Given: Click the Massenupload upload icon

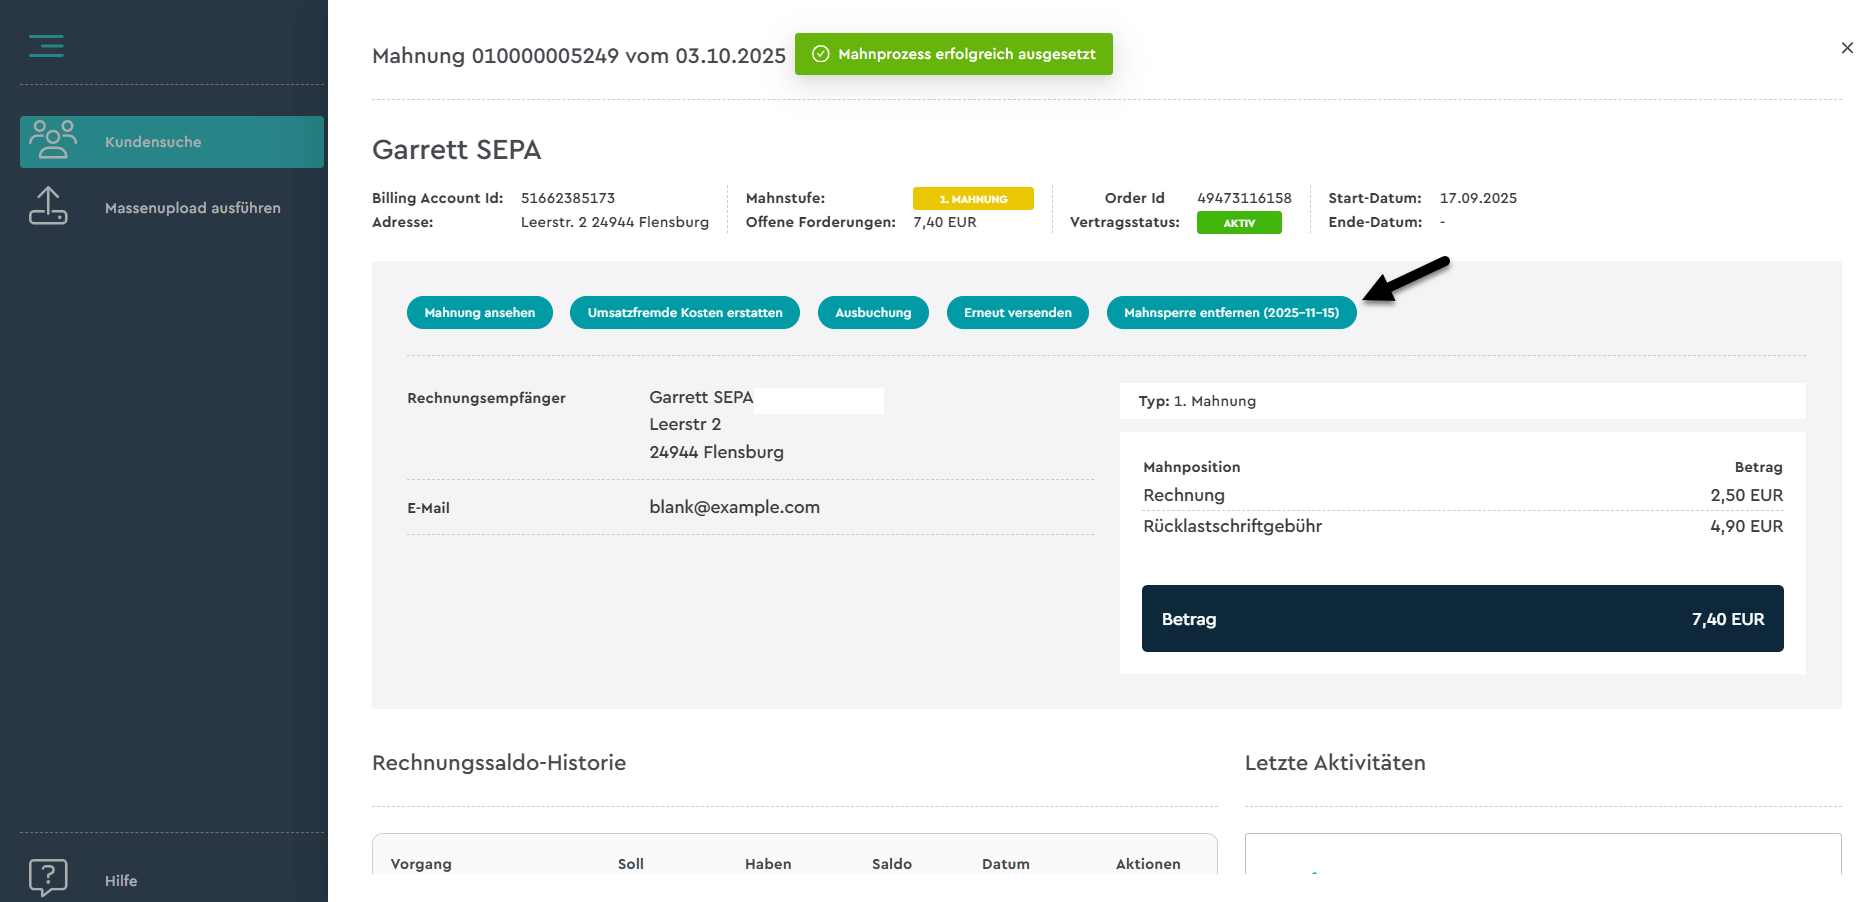Looking at the screenshot, I should click(x=48, y=206).
